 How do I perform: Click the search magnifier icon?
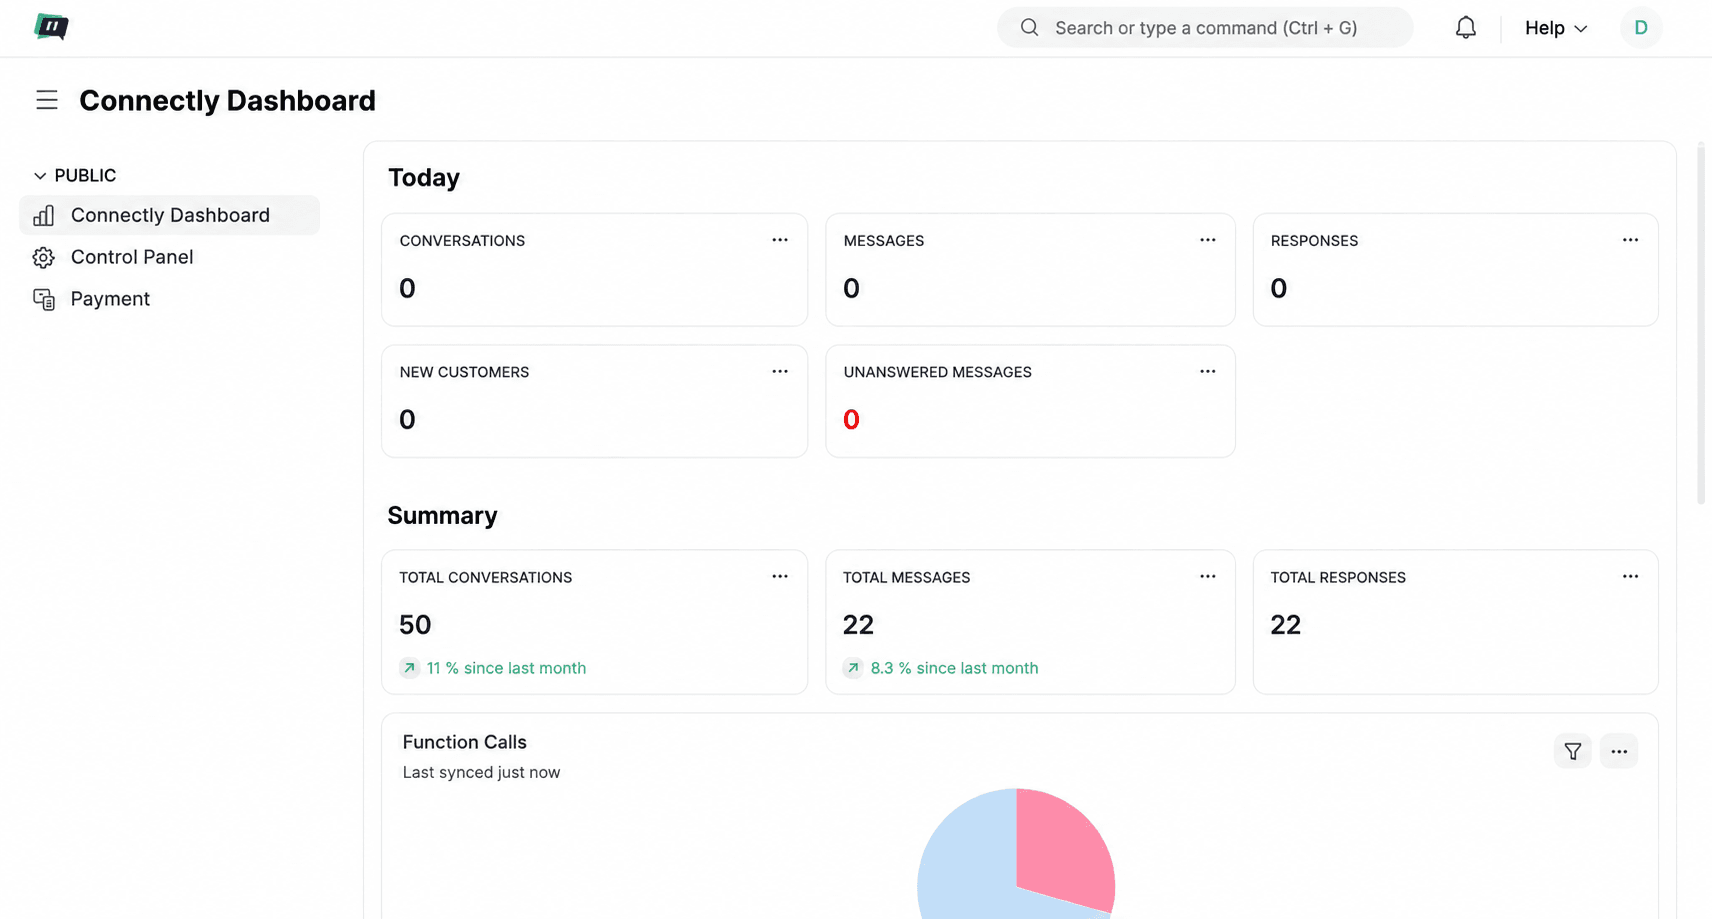(1029, 28)
